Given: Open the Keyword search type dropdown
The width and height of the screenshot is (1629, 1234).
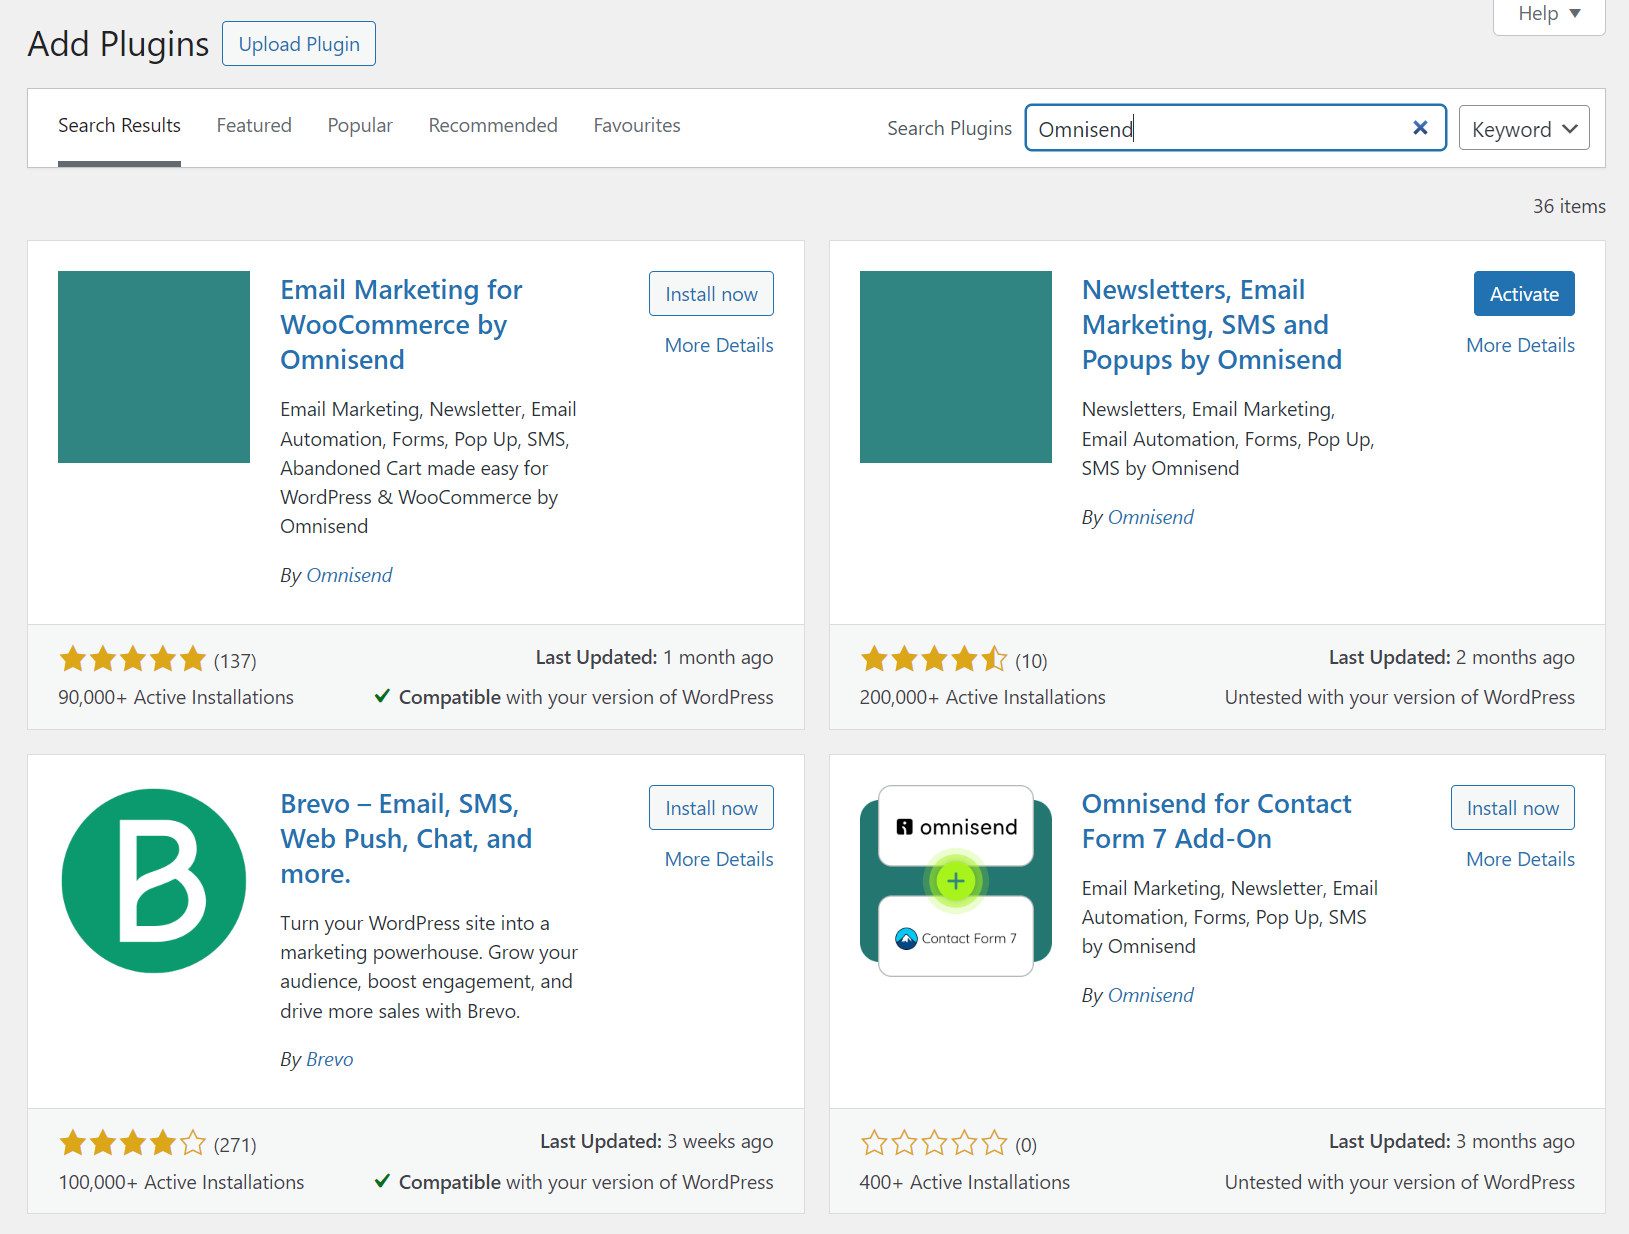Looking at the screenshot, I should coord(1524,129).
